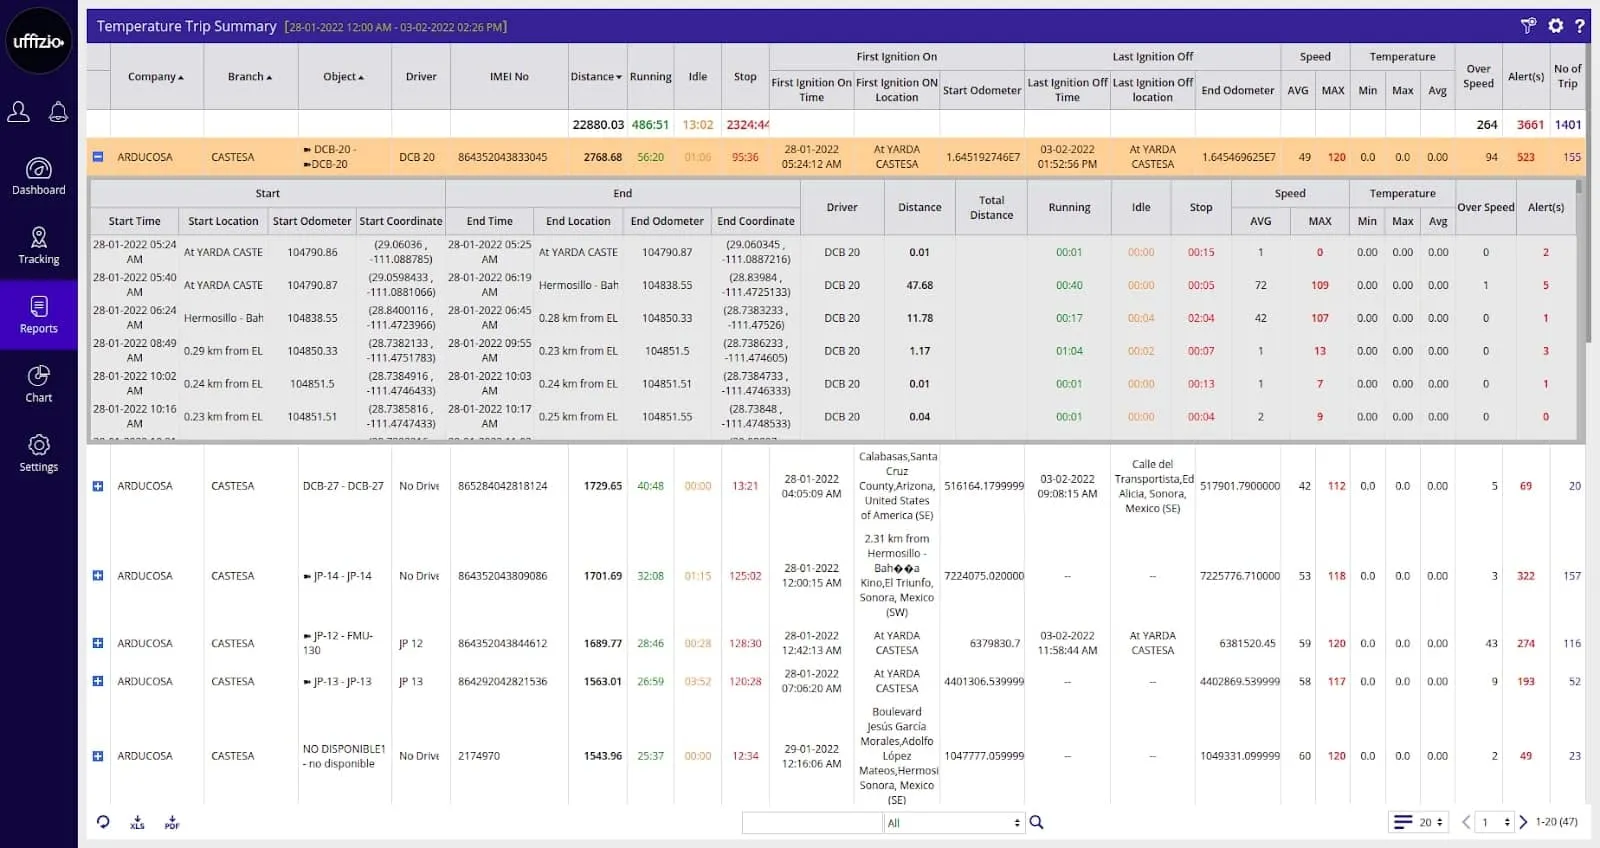
Task: Export report as XLS
Action: 137,822
